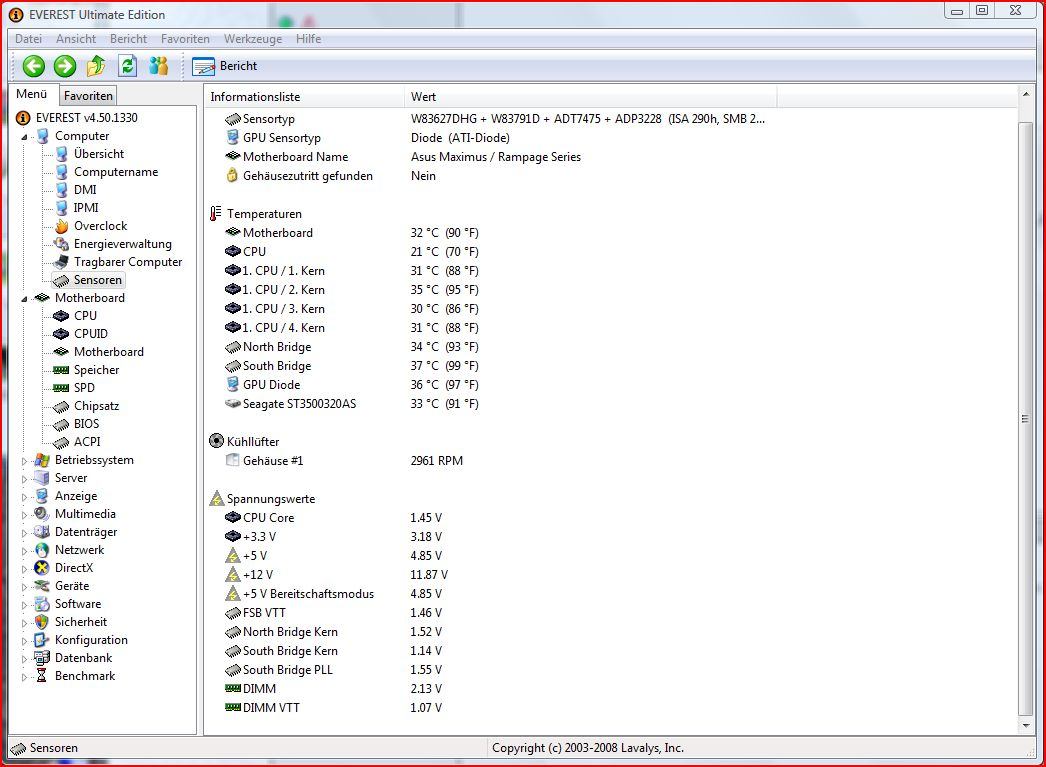Select the Sicherheit shield icon

[41, 622]
